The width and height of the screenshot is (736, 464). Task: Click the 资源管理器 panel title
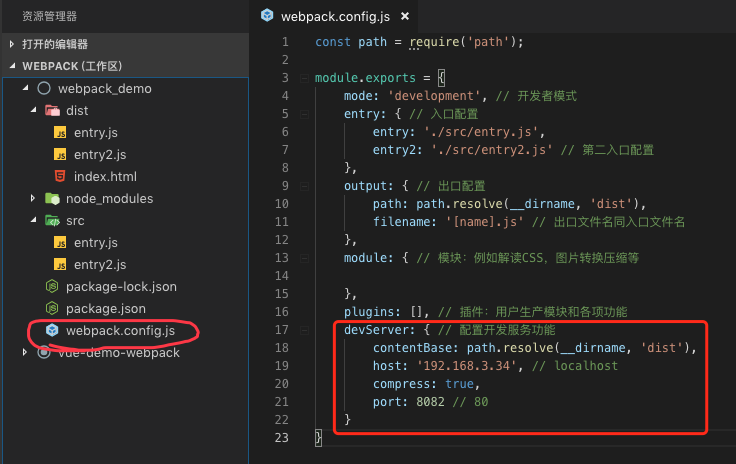(50, 16)
